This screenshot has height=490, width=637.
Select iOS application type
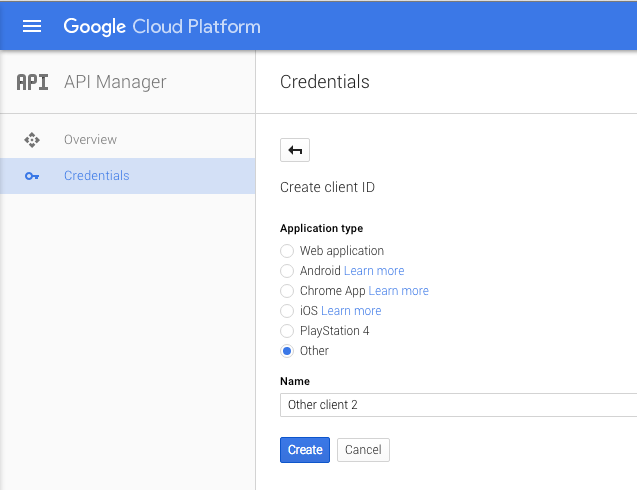pos(287,311)
